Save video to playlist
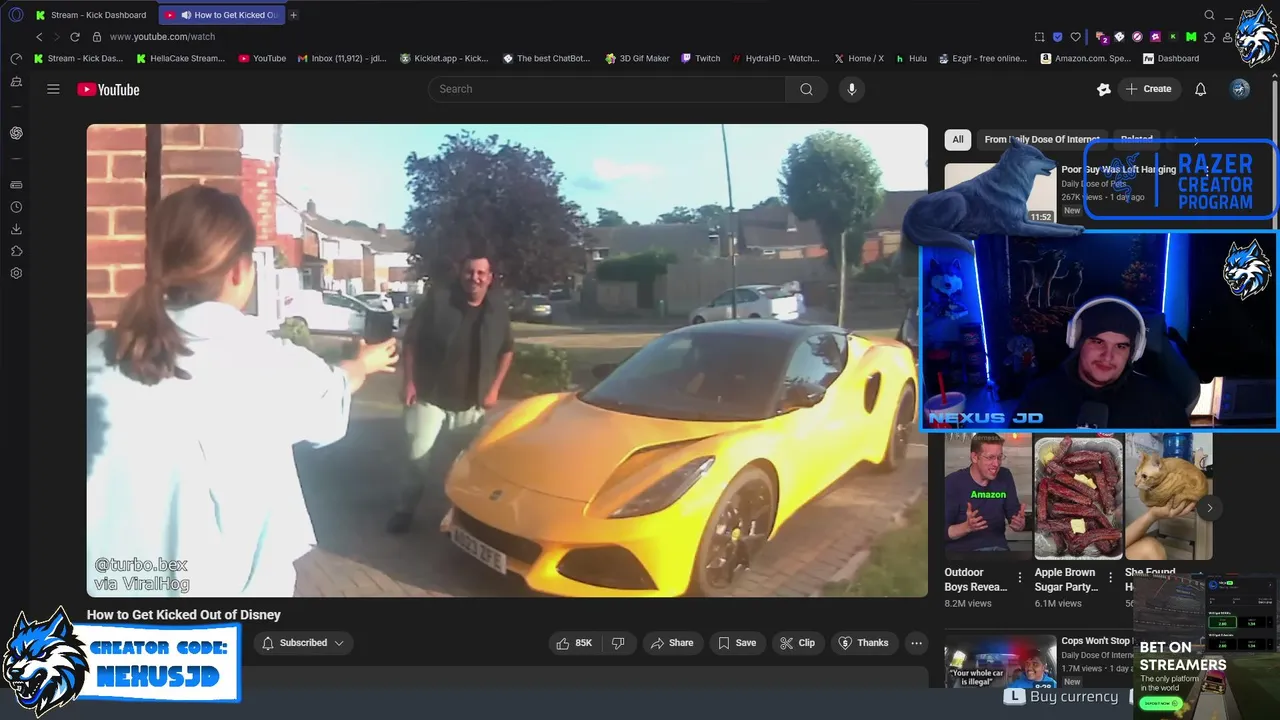 737,643
